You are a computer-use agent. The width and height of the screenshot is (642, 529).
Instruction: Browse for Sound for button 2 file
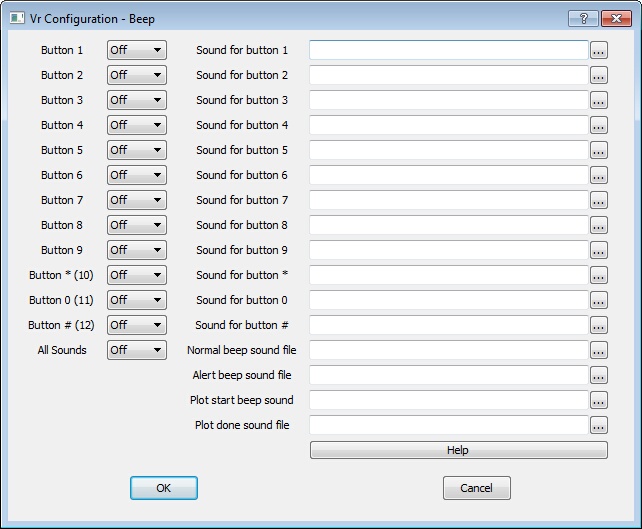[599, 75]
